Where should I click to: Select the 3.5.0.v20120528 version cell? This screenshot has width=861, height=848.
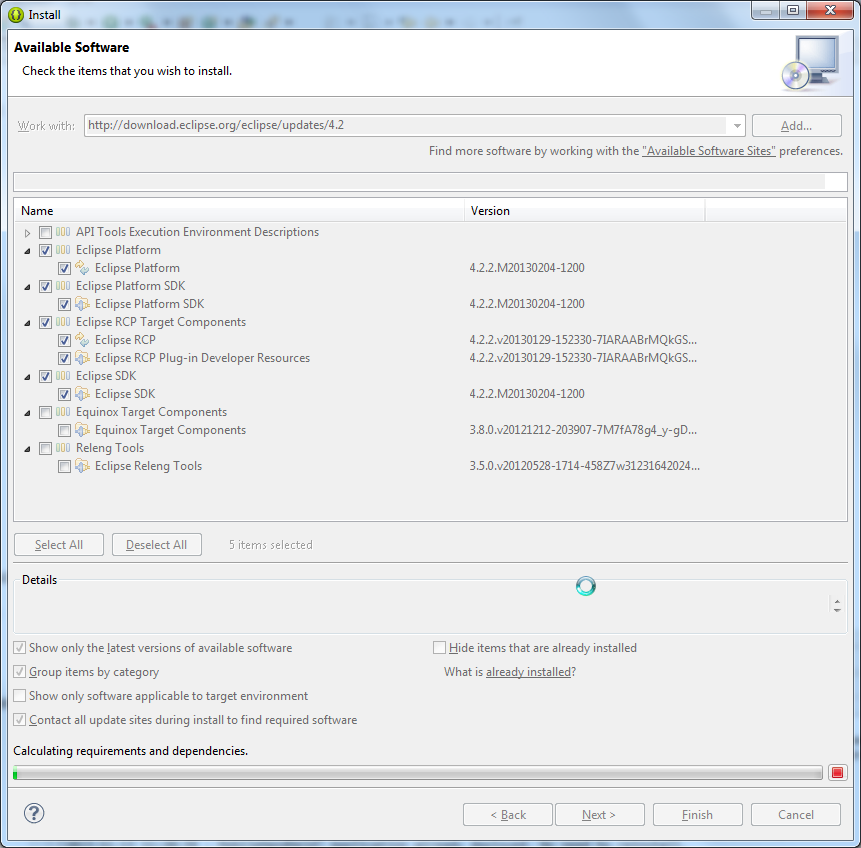coord(584,466)
